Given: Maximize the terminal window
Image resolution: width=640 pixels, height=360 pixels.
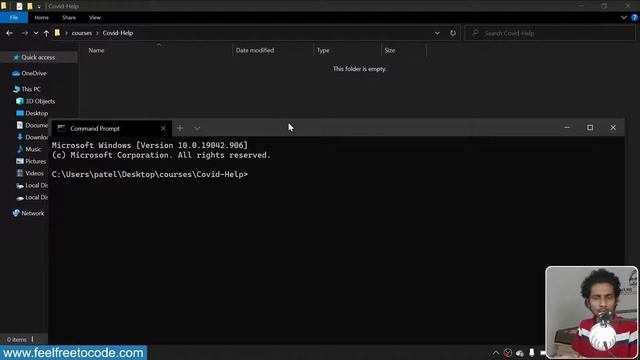Looking at the screenshot, I should coord(590,128).
